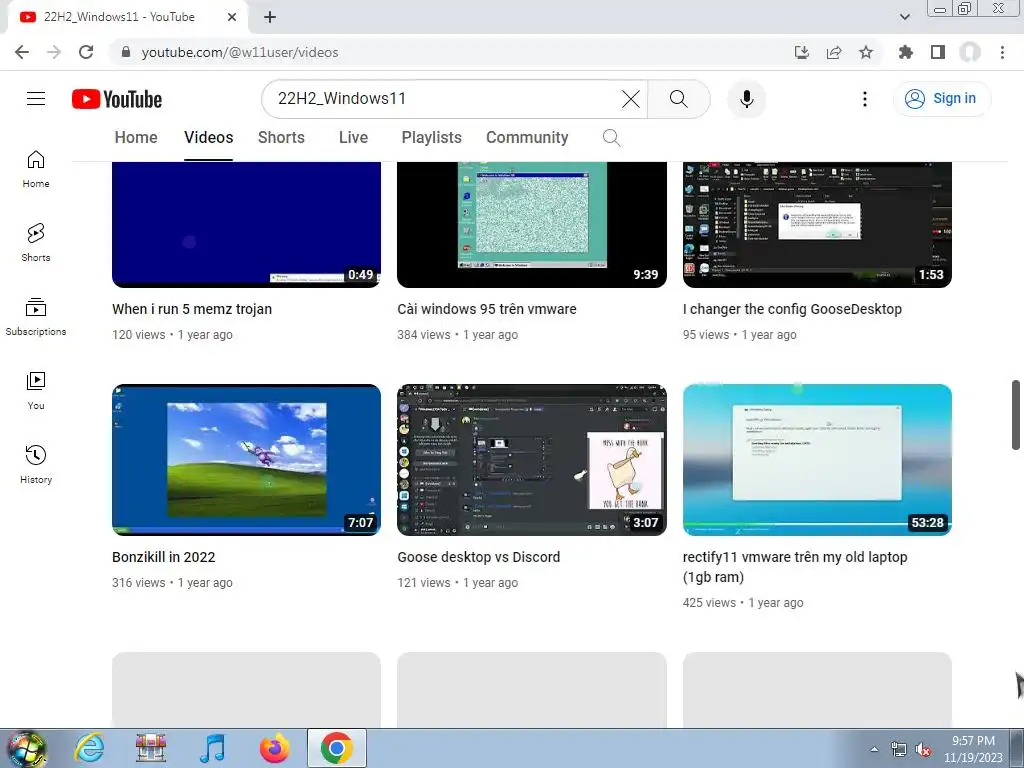1024x768 pixels.
Task: Show hidden tray icons arrow
Action: (874, 750)
